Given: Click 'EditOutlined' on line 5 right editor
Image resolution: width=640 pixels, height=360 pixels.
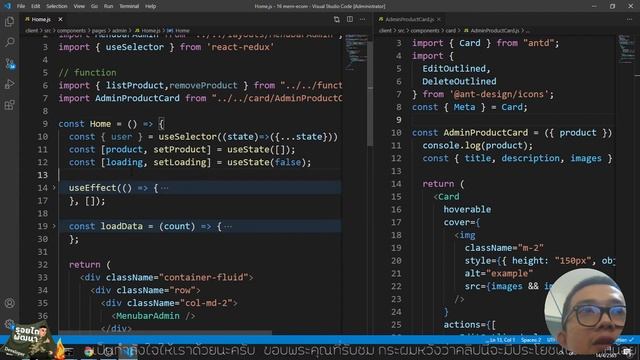Looking at the screenshot, I should [454, 69].
